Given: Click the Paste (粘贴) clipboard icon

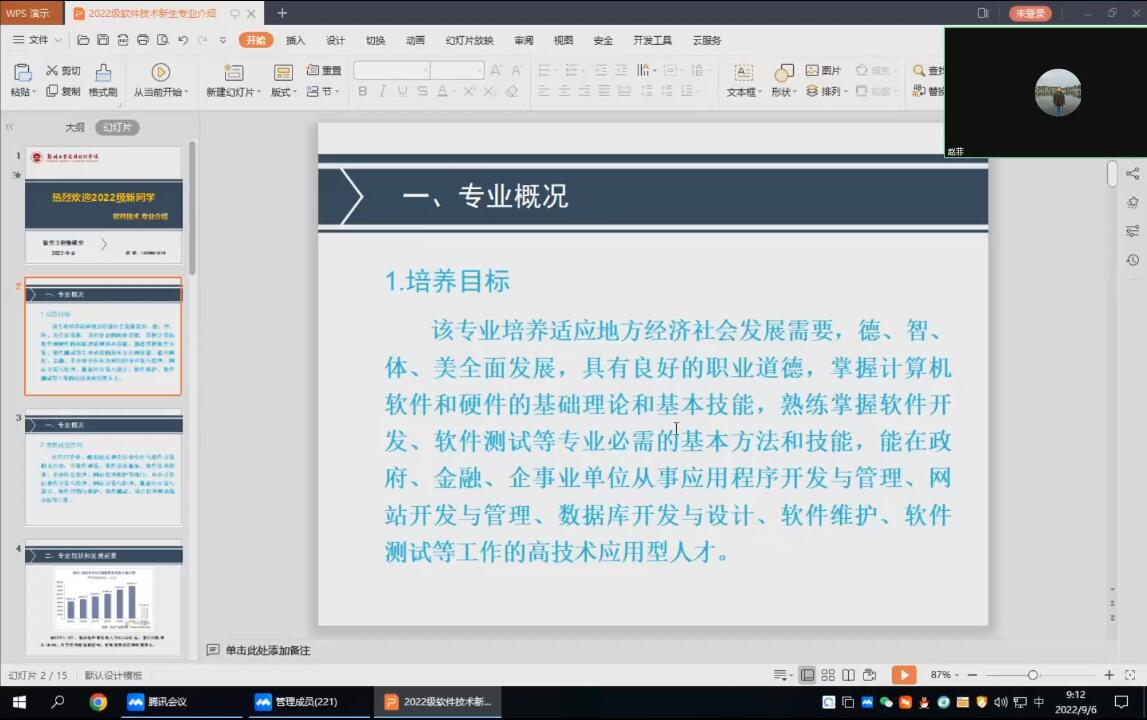Looking at the screenshot, I should tap(21, 73).
